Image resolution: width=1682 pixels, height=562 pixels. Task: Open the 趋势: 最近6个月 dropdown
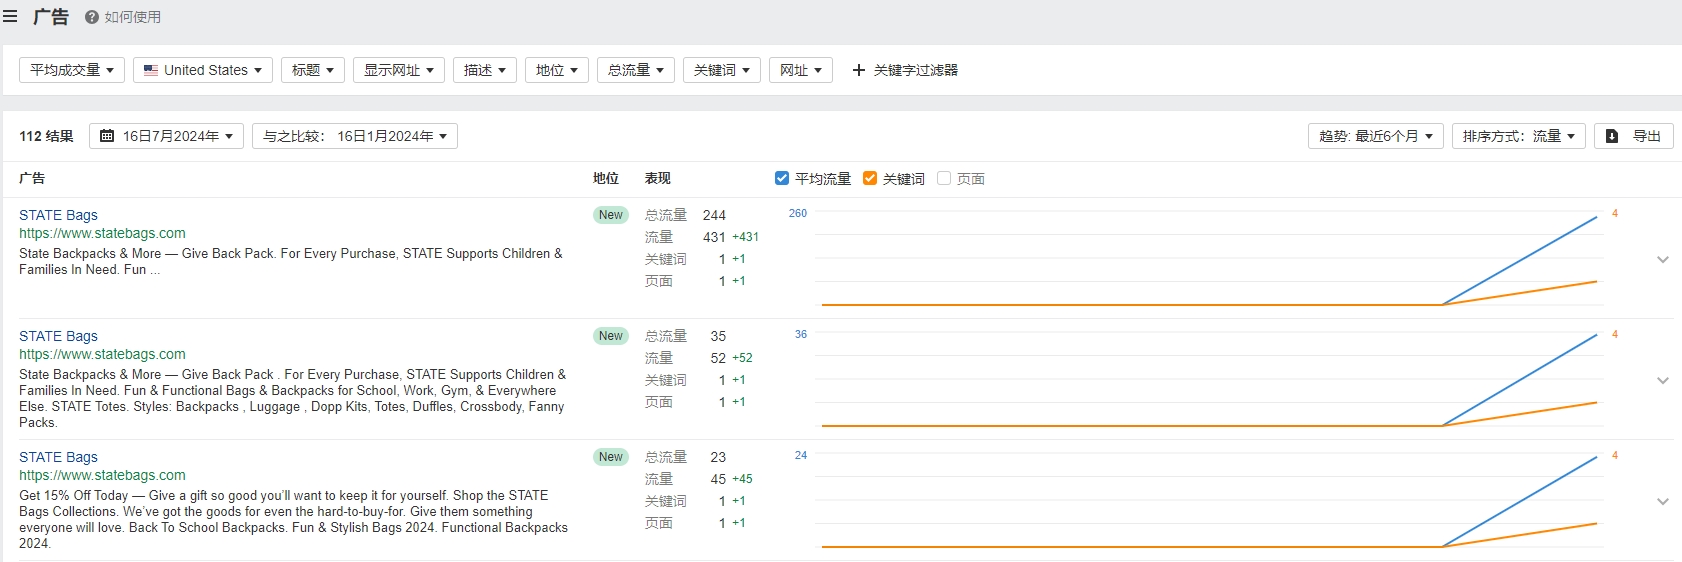pos(1376,136)
